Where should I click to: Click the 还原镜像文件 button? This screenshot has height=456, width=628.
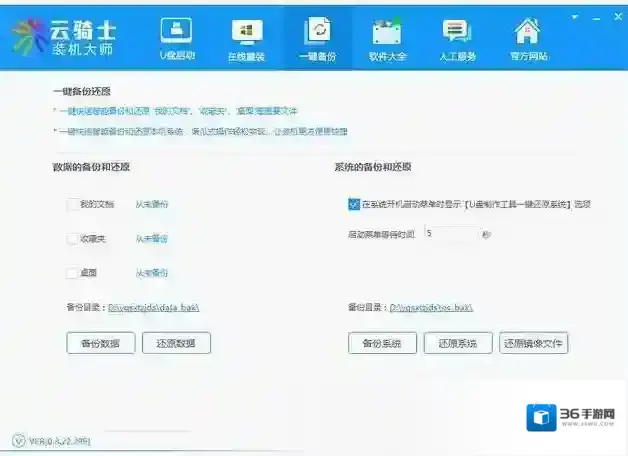coord(533,343)
